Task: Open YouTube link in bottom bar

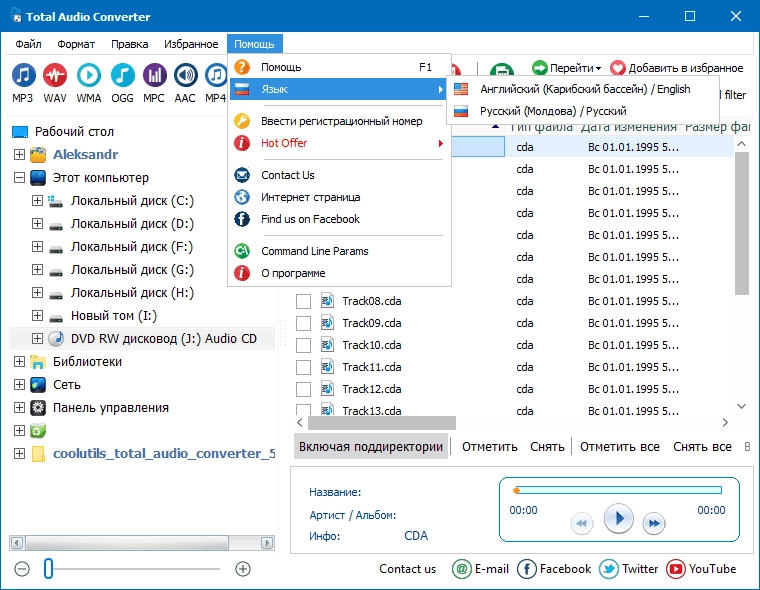Action: [x=701, y=569]
